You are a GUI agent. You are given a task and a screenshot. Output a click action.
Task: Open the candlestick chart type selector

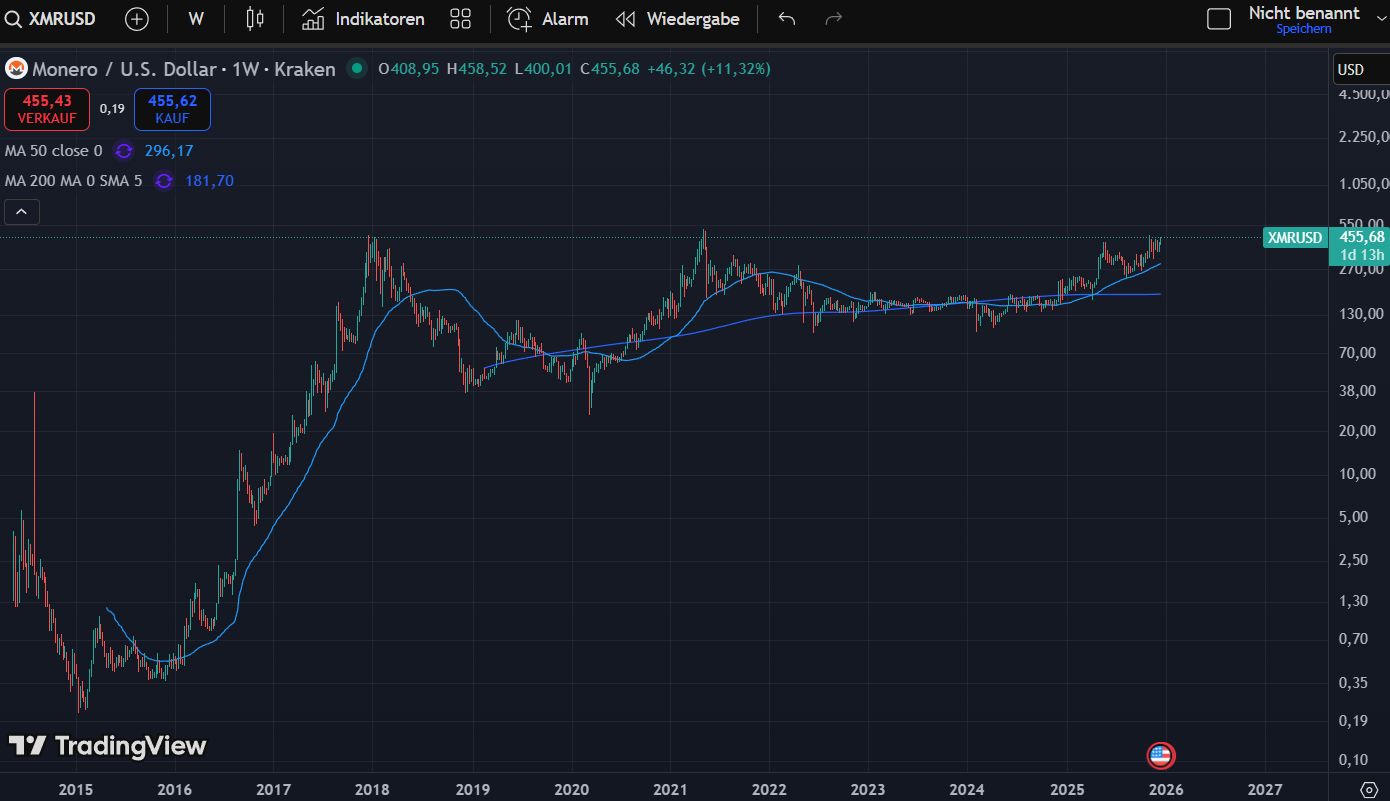[254, 19]
